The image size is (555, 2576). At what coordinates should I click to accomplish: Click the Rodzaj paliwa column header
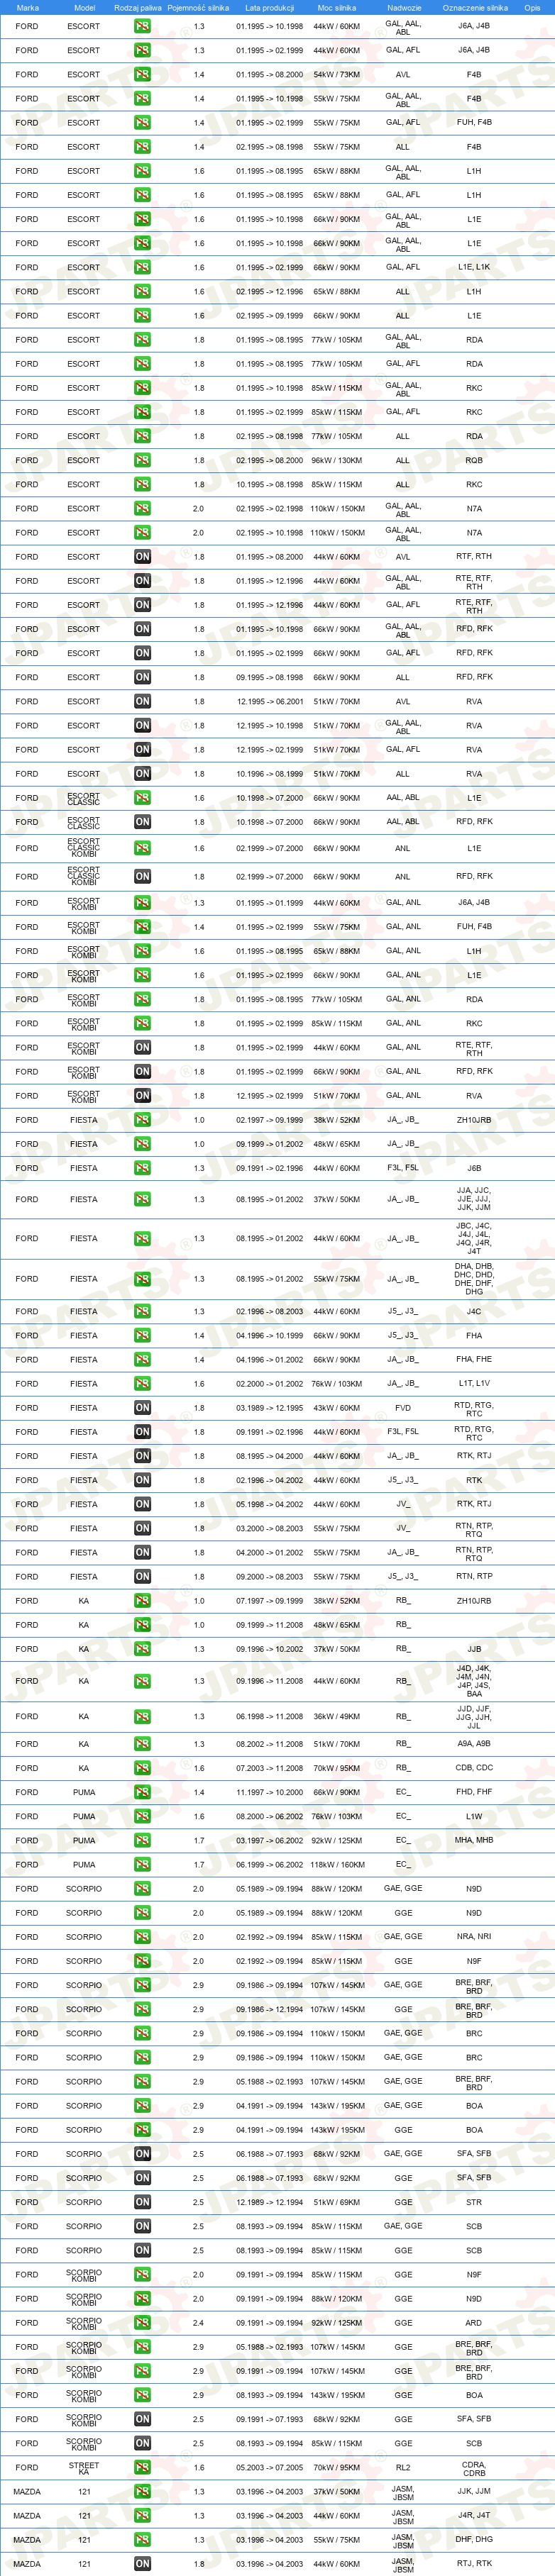[138, 7]
